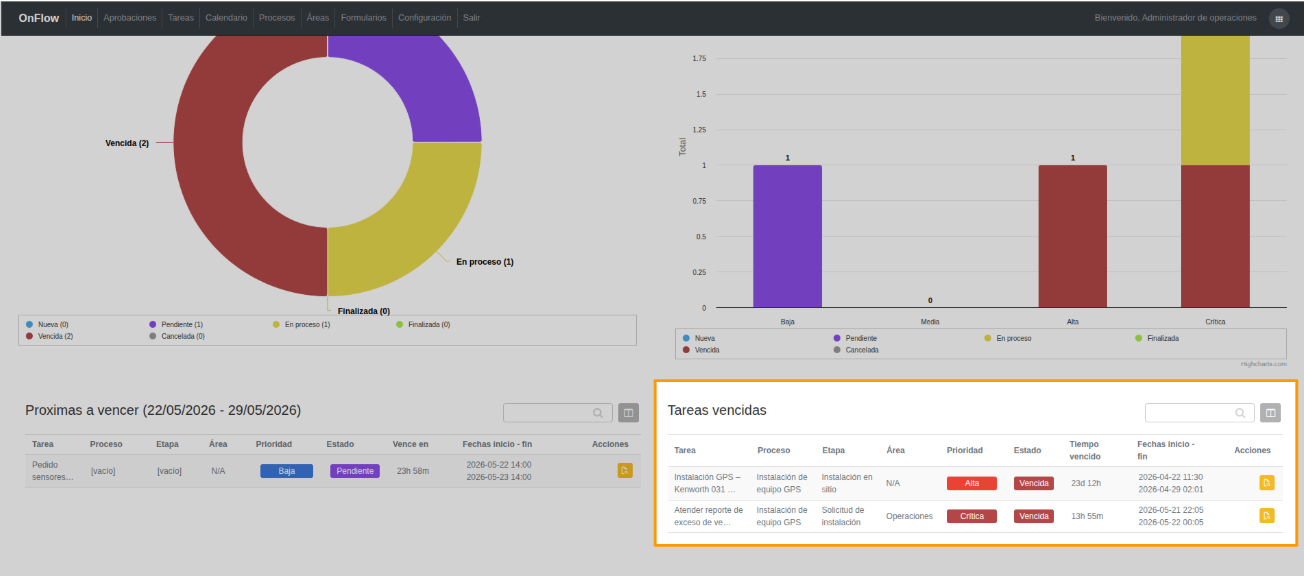Toggle Vencida series in donut legend
Image resolution: width=1304 pixels, height=576 pixels.
49,336
